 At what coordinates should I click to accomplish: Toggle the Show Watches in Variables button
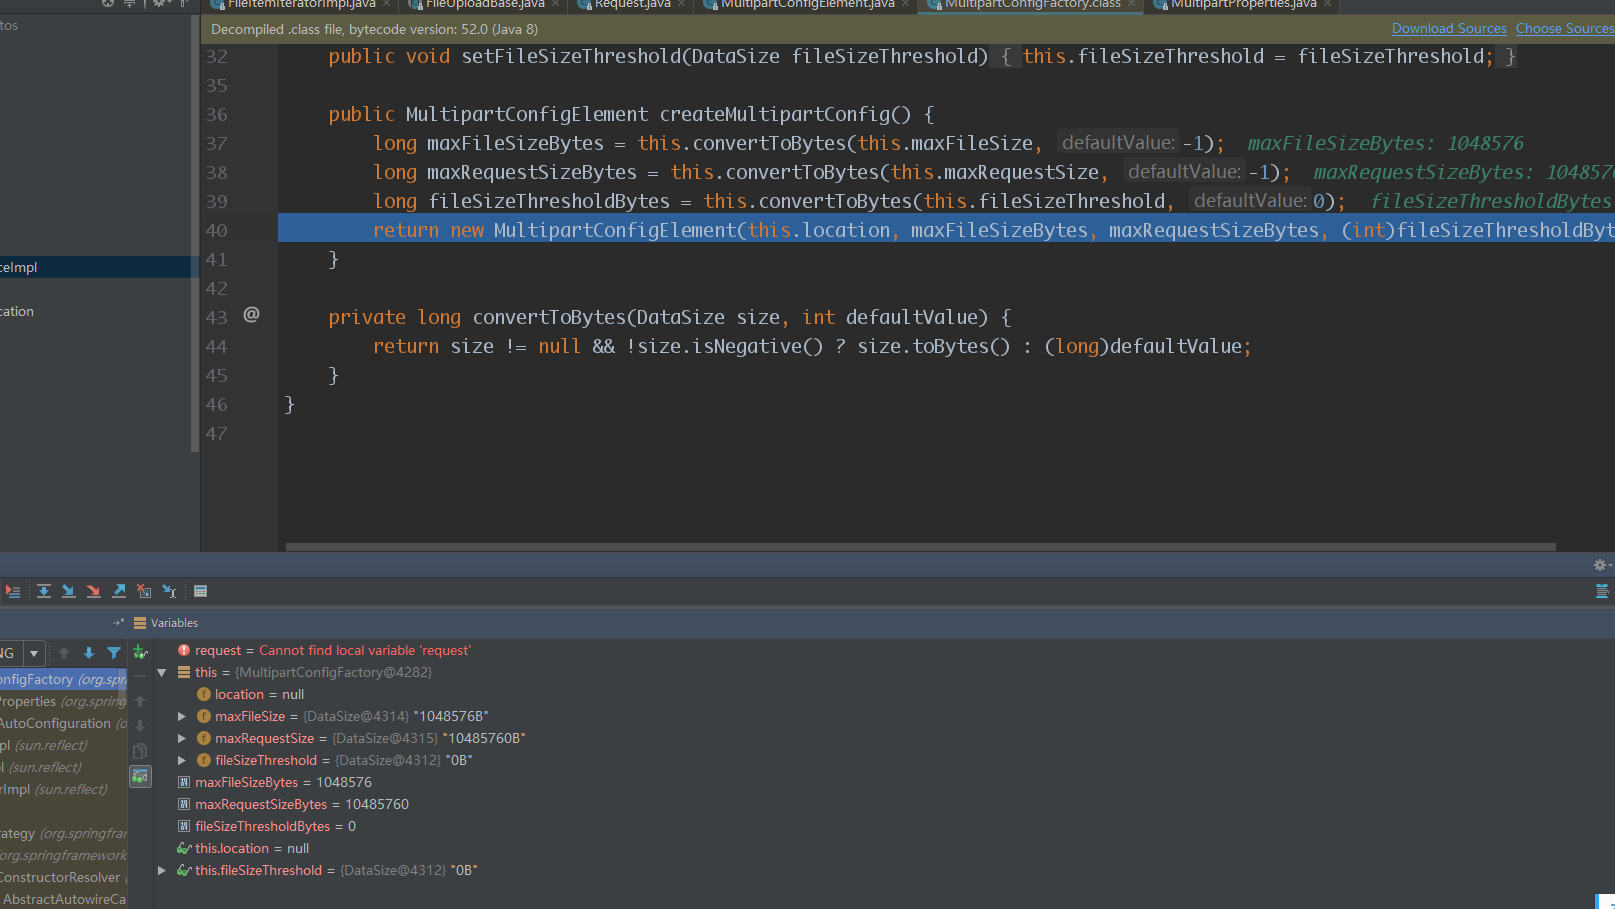tap(140, 776)
